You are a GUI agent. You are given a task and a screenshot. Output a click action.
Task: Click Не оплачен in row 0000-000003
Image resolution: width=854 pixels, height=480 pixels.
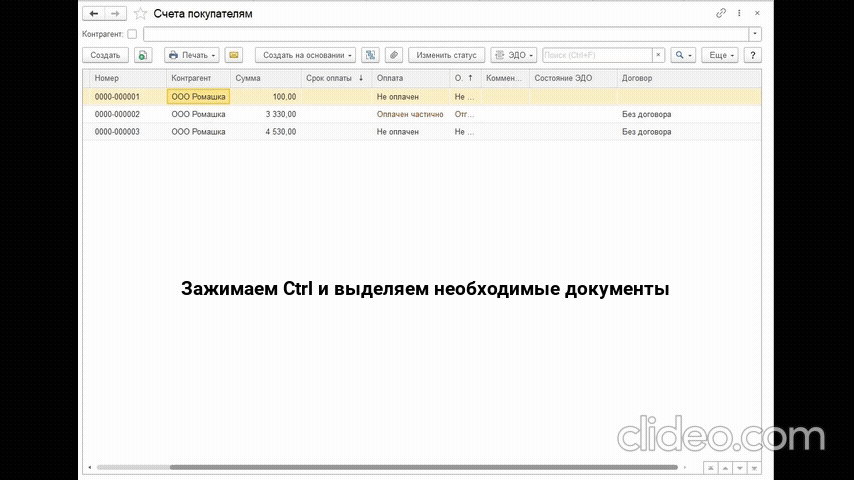398,131
